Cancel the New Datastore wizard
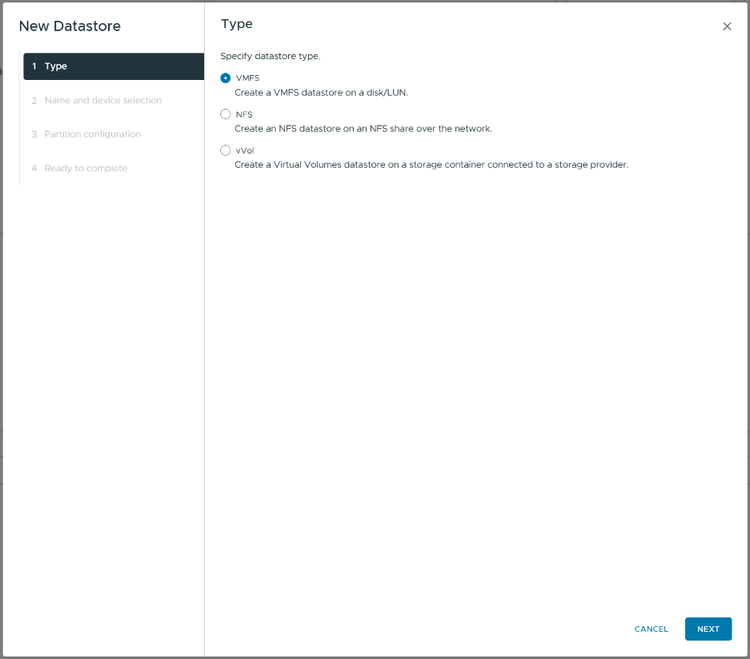The width and height of the screenshot is (750, 659). coord(651,629)
